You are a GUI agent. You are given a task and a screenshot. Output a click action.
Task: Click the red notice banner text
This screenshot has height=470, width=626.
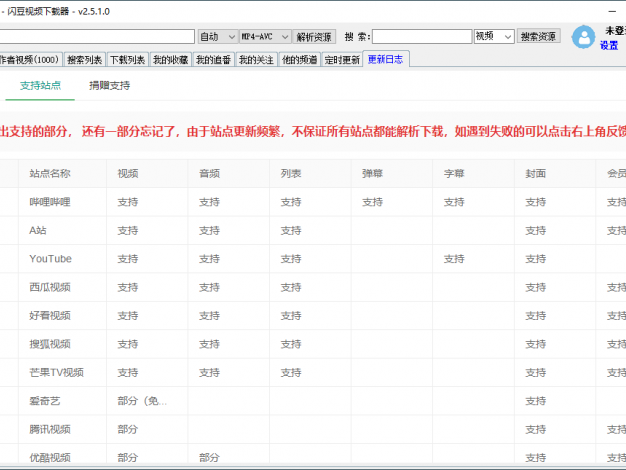tap(313, 131)
